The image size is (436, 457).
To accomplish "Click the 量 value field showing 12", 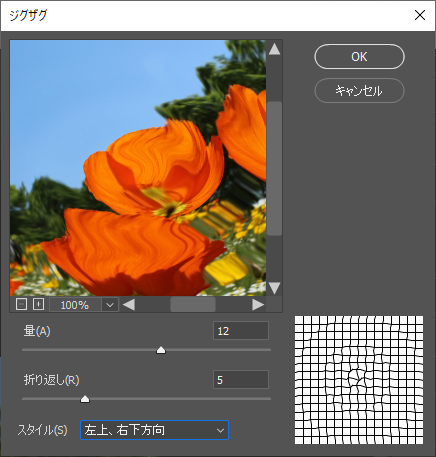I will (241, 331).
